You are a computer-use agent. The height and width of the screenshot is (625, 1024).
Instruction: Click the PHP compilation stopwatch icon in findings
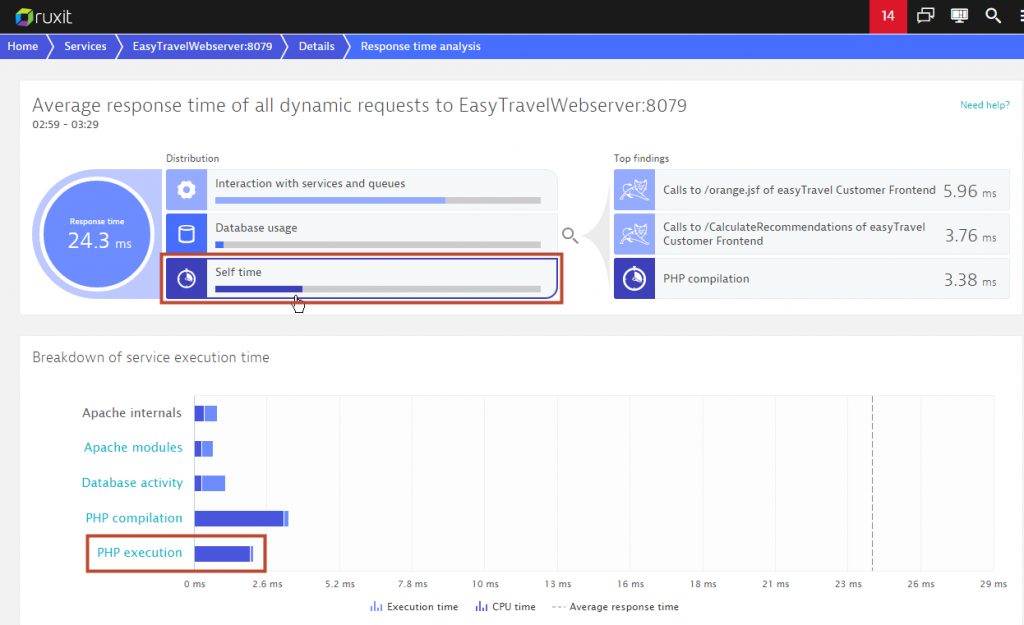[634, 278]
